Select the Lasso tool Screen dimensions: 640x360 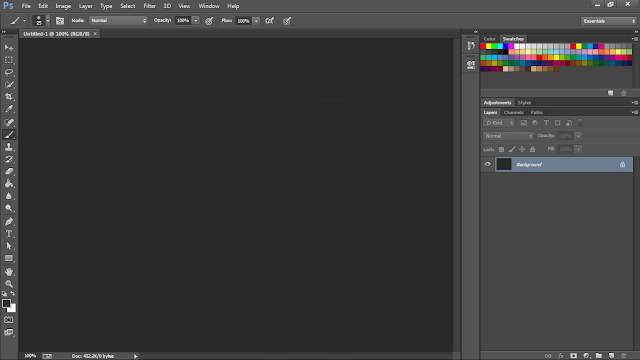pos(9,72)
